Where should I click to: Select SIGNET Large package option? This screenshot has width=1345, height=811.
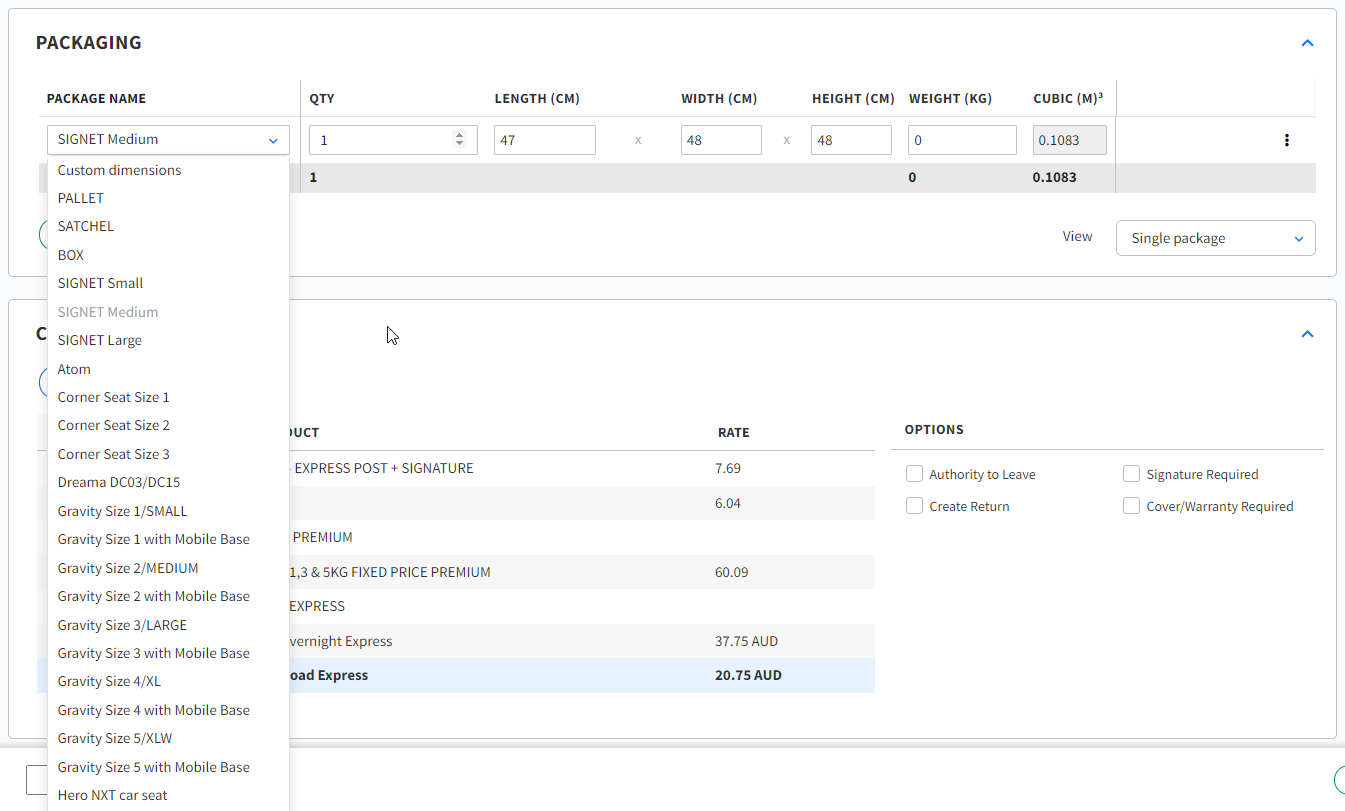pos(168,340)
